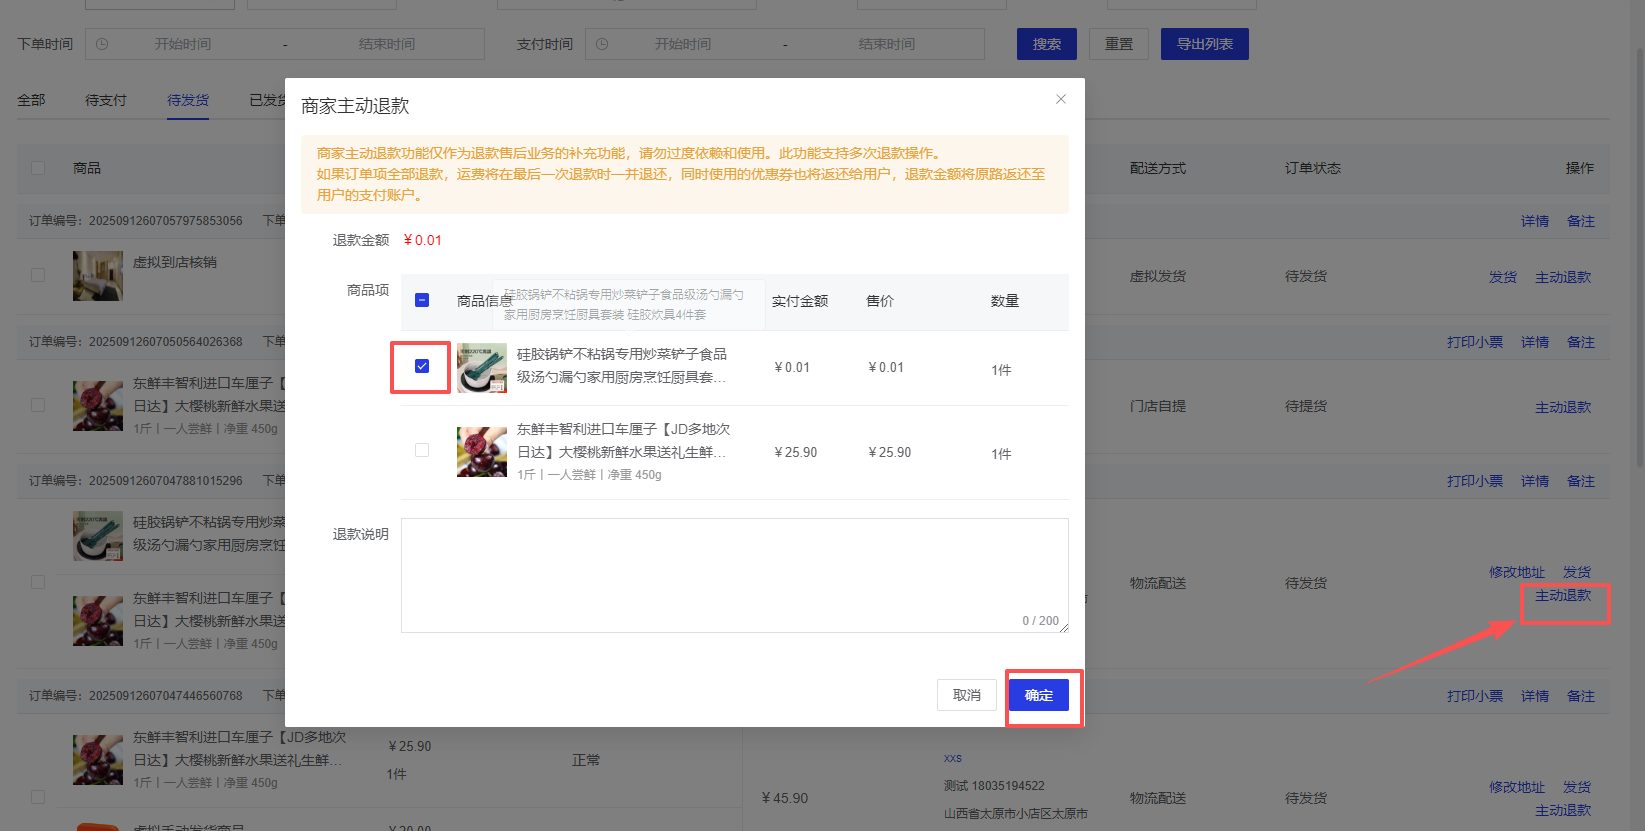
Task: Switch to the 待支付 tab
Action: tap(106, 100)
